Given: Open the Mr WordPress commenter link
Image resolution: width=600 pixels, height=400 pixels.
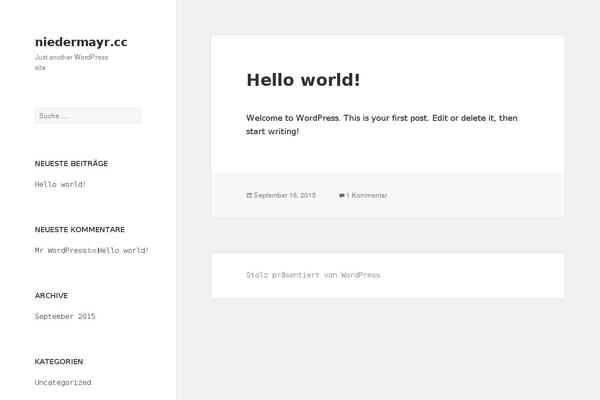Looking at the screenshot, I should click(x=60, y=250).
